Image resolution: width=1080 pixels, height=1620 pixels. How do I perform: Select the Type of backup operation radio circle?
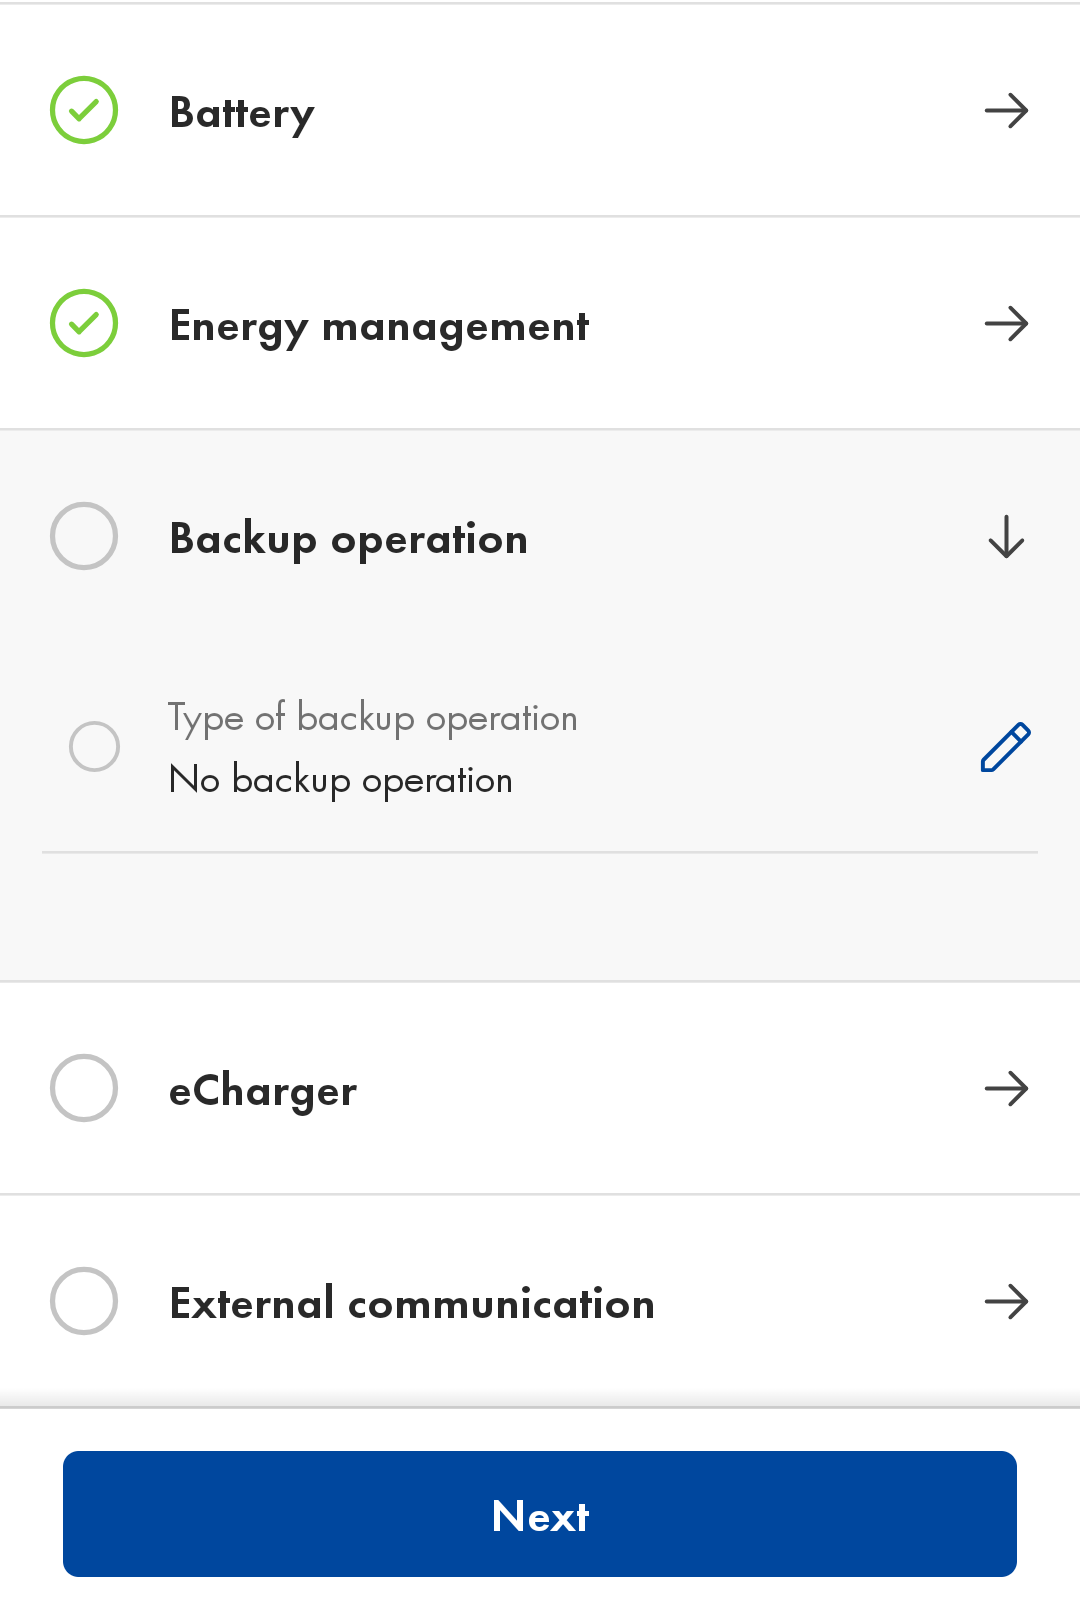pyautogui.click(x=94, y=746)
